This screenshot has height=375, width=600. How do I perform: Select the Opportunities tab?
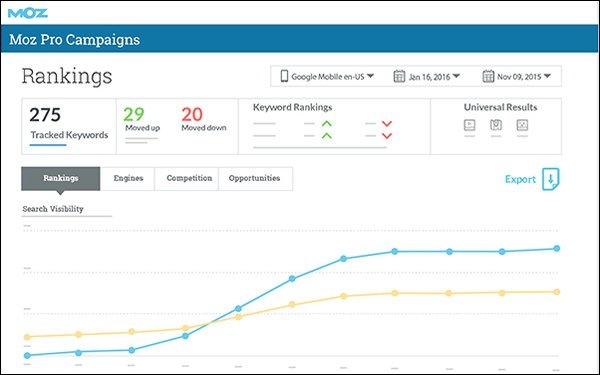[x=254, y=178]
